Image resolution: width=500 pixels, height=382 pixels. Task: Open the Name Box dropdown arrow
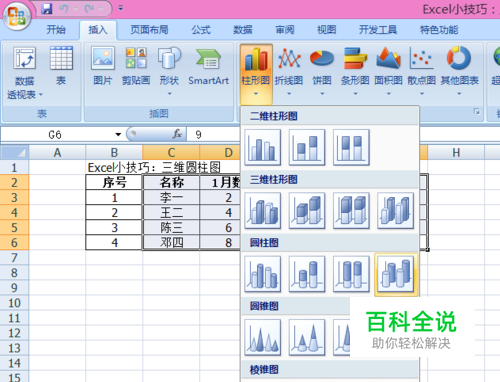click(x=118, y=135)
